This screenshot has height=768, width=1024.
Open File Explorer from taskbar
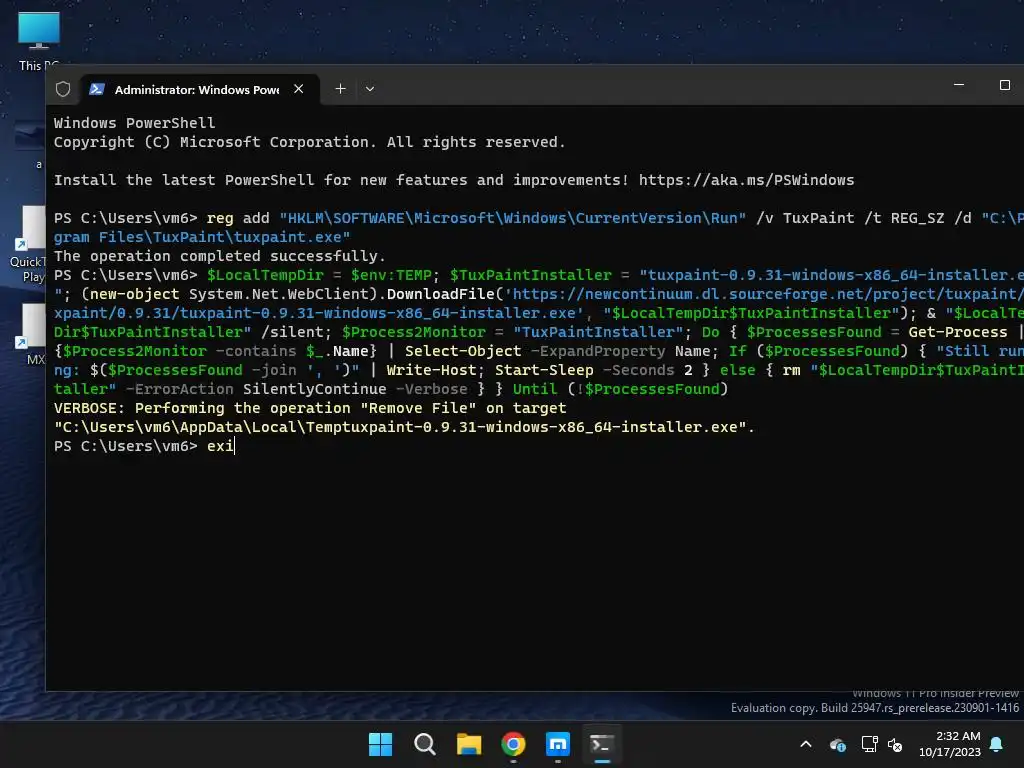(x=469, y=744)
